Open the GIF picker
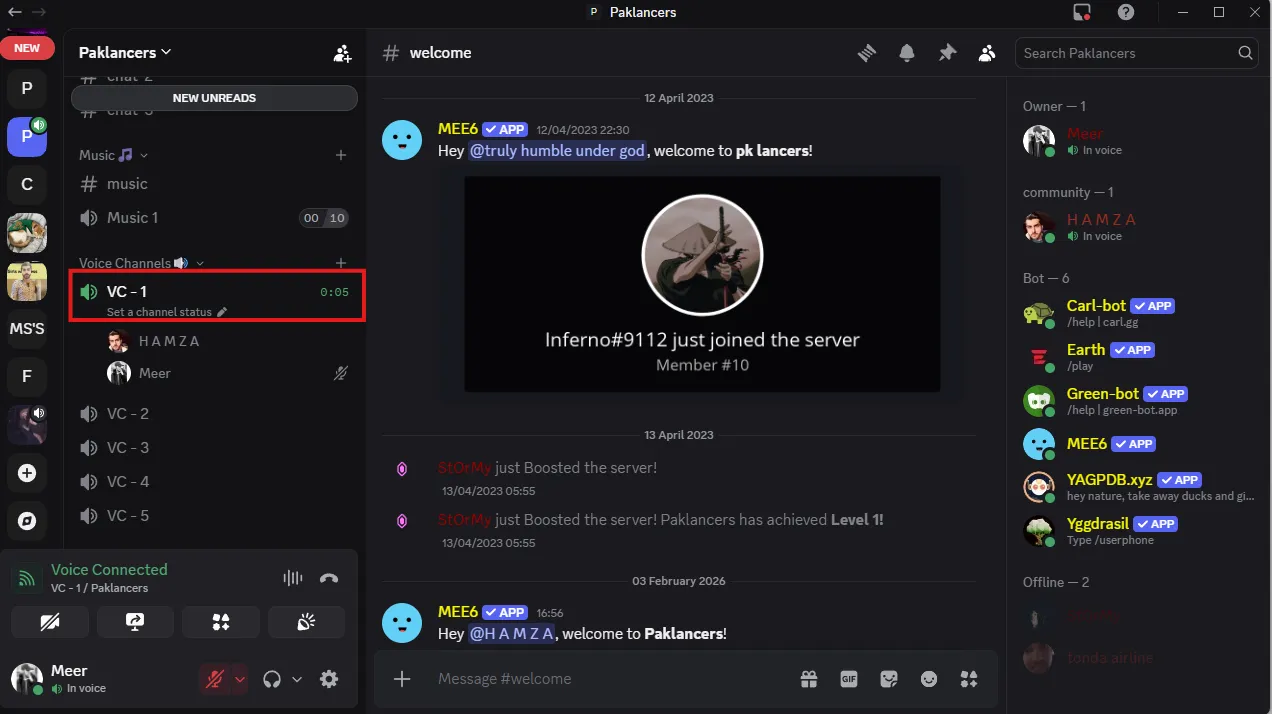Viewport: 1272px width, 714px height. [849, 679]
